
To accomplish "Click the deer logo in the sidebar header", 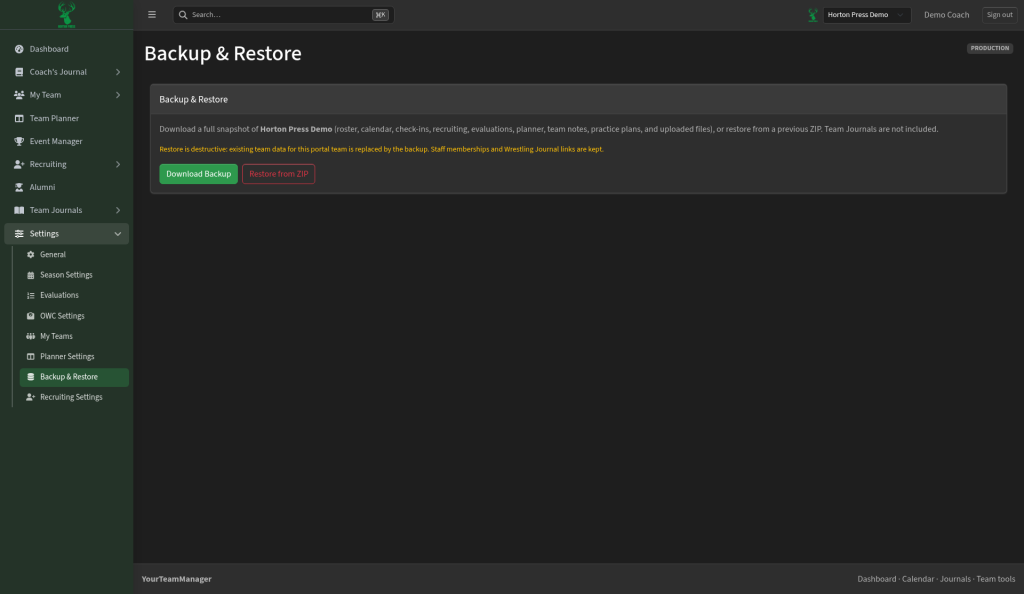I will (x=66, y=14).
